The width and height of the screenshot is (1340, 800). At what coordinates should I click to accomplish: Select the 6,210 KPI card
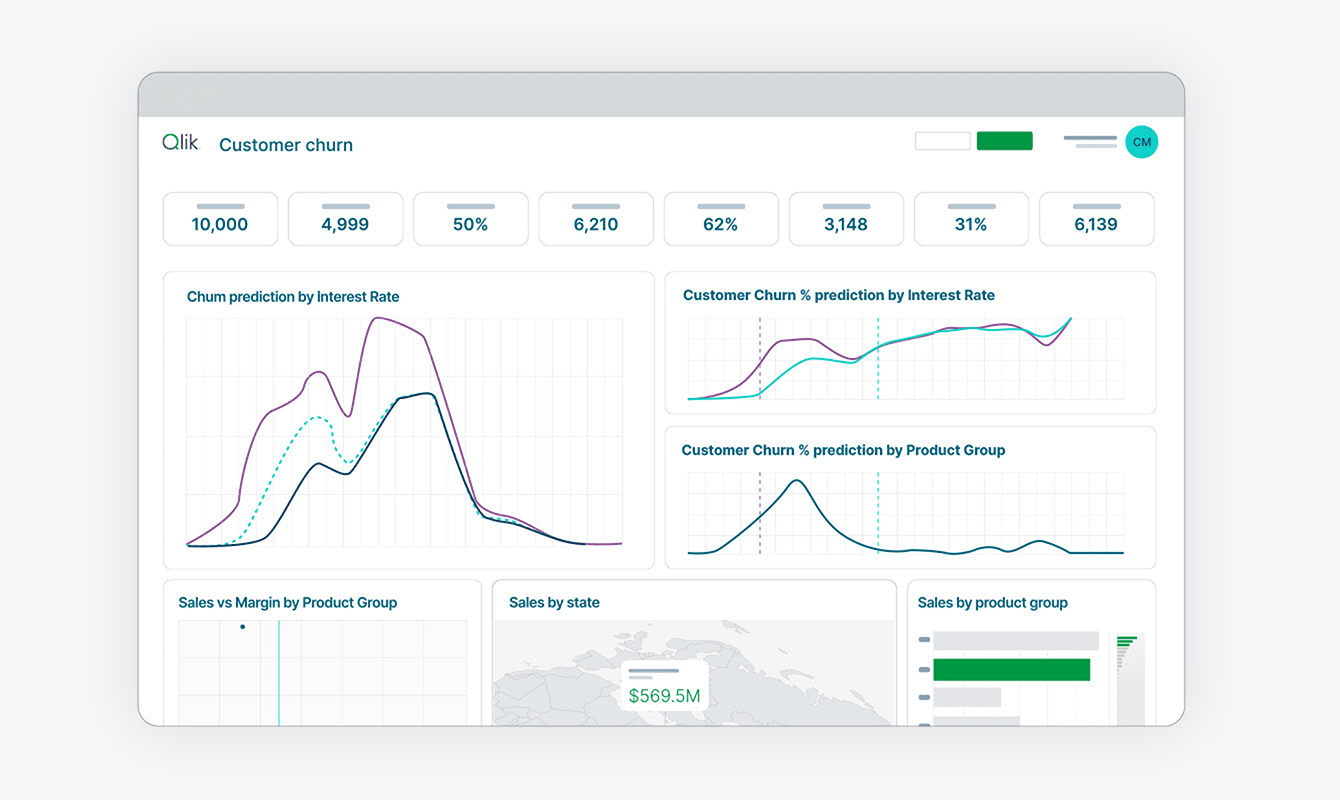click(x=596, y=219)
